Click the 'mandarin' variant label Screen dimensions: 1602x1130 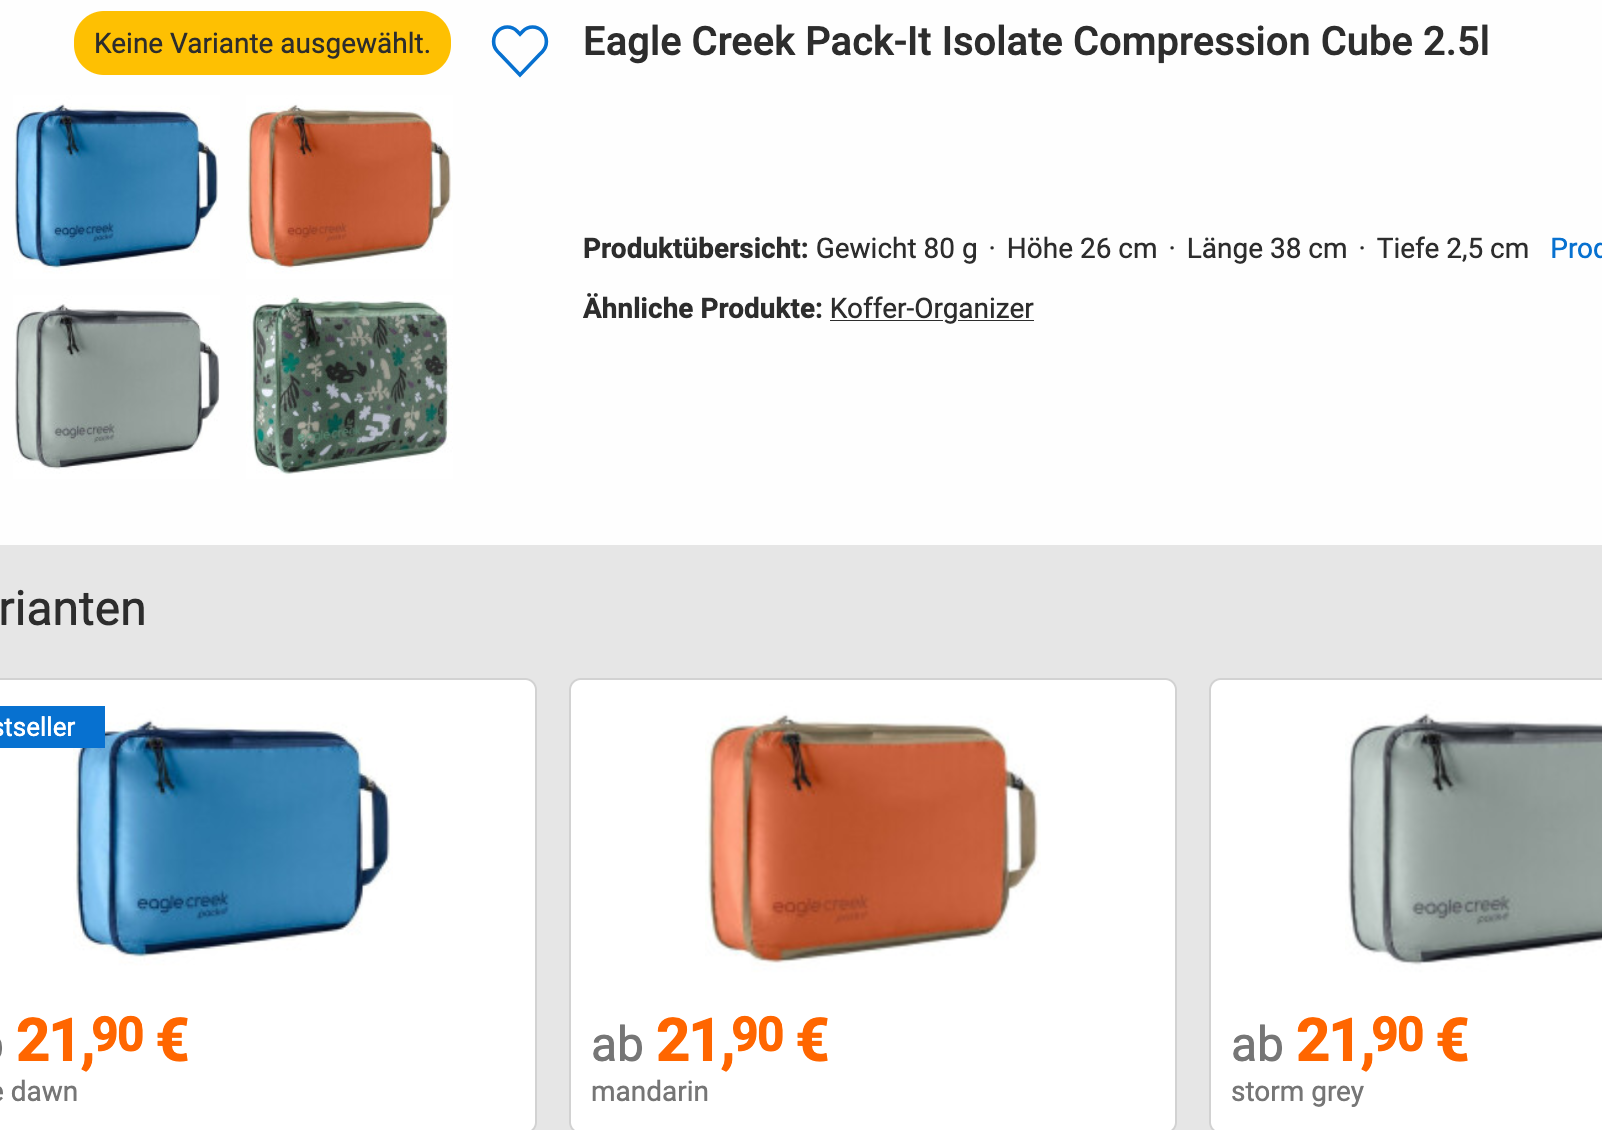point(649,1091)
